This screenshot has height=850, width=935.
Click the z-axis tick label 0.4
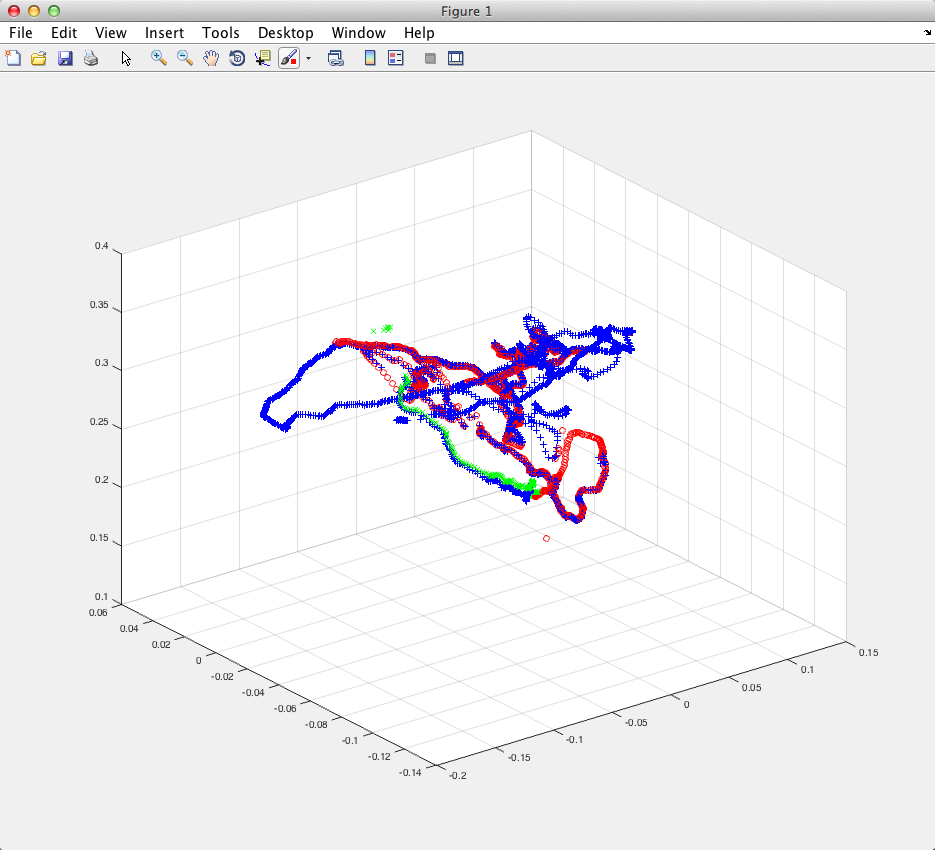pyautogui.click(x=101, y=246)
